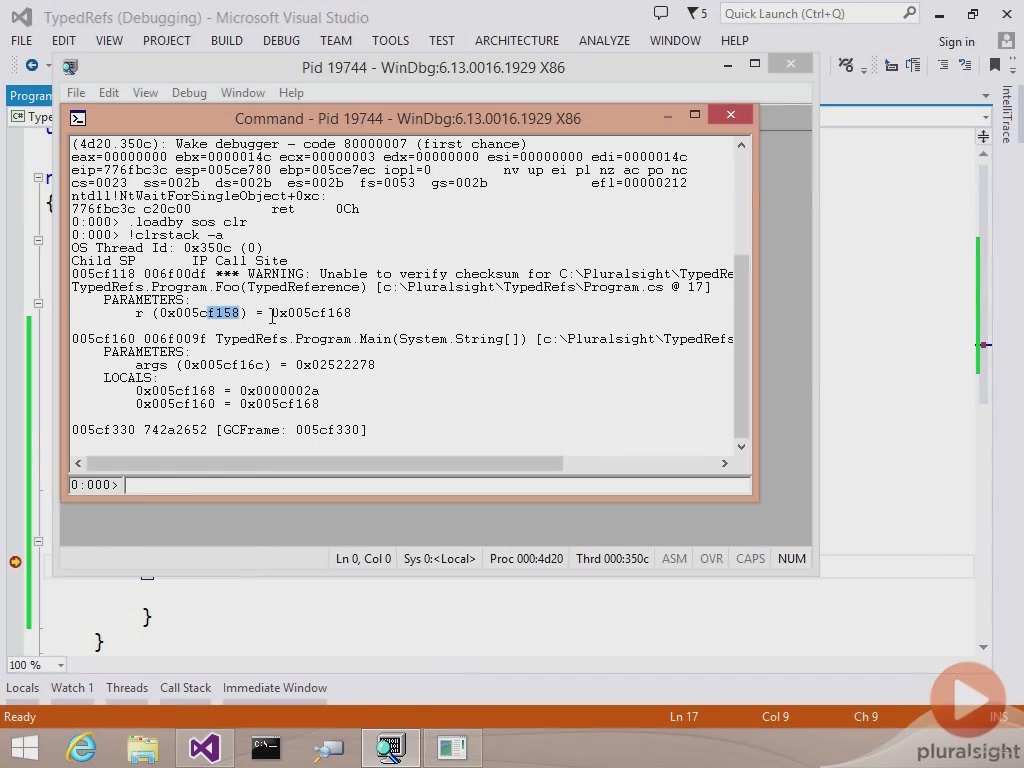This screenshot has width=1024, height=768.
Task: Open the toolbar options dropdown after the bookmark icon
Action: [1013, 67]
